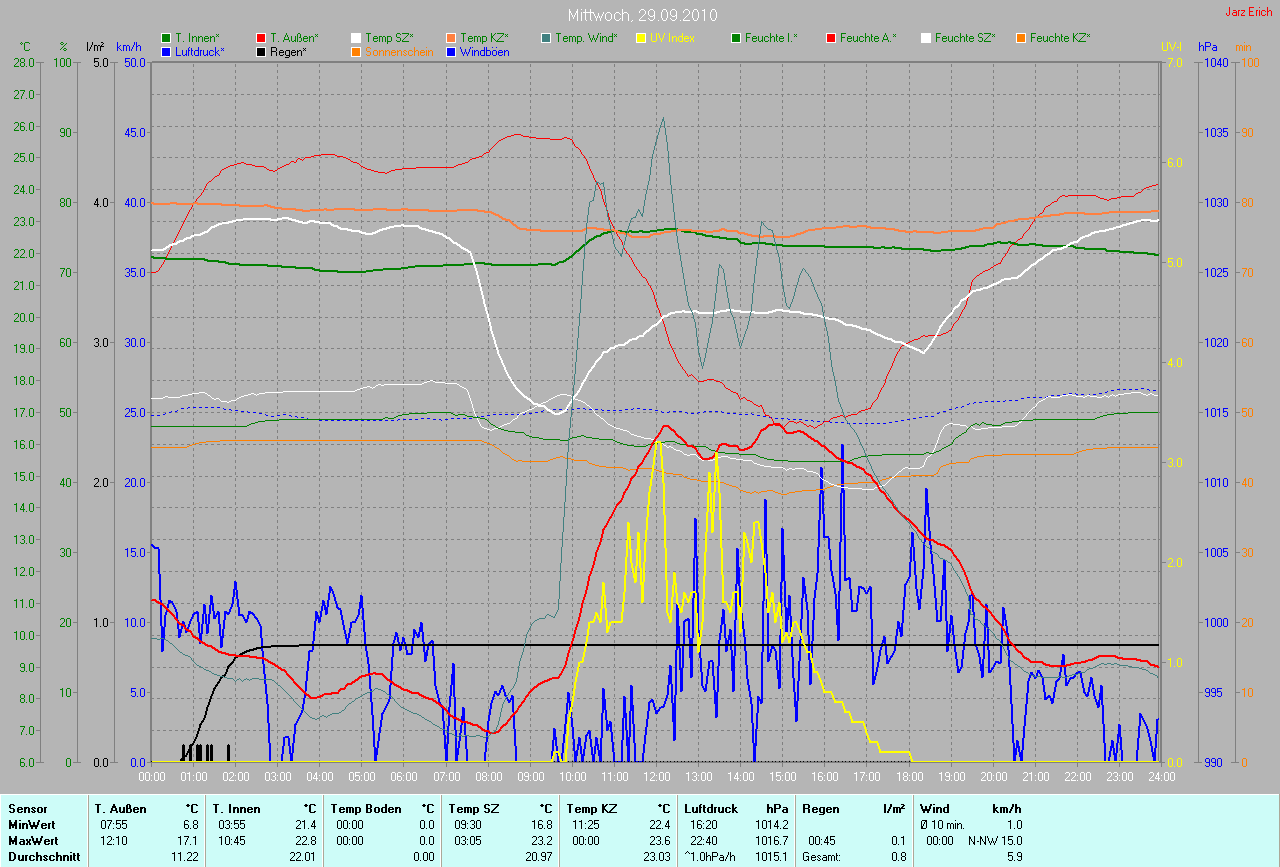Click the white Temp SZ legend marker
Viewport: 1280px width, 867px height.
pos(356,38)
